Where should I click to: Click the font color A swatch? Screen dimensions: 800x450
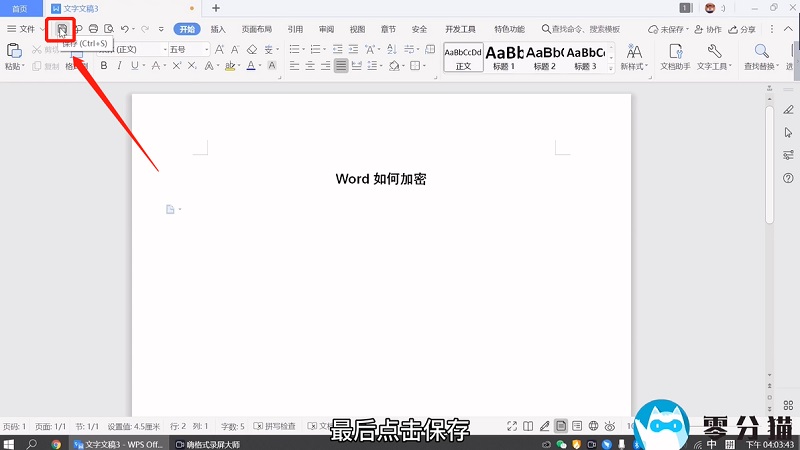click(x=252, y=66)
